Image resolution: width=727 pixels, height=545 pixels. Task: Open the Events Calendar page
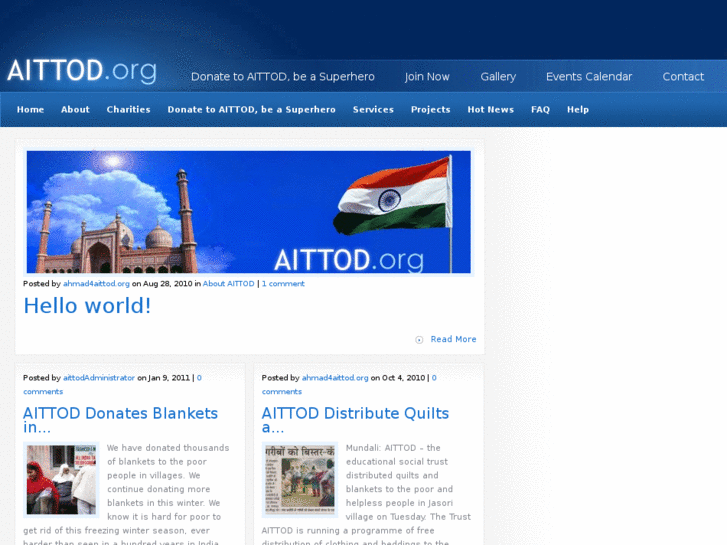[x=589, y=77]
